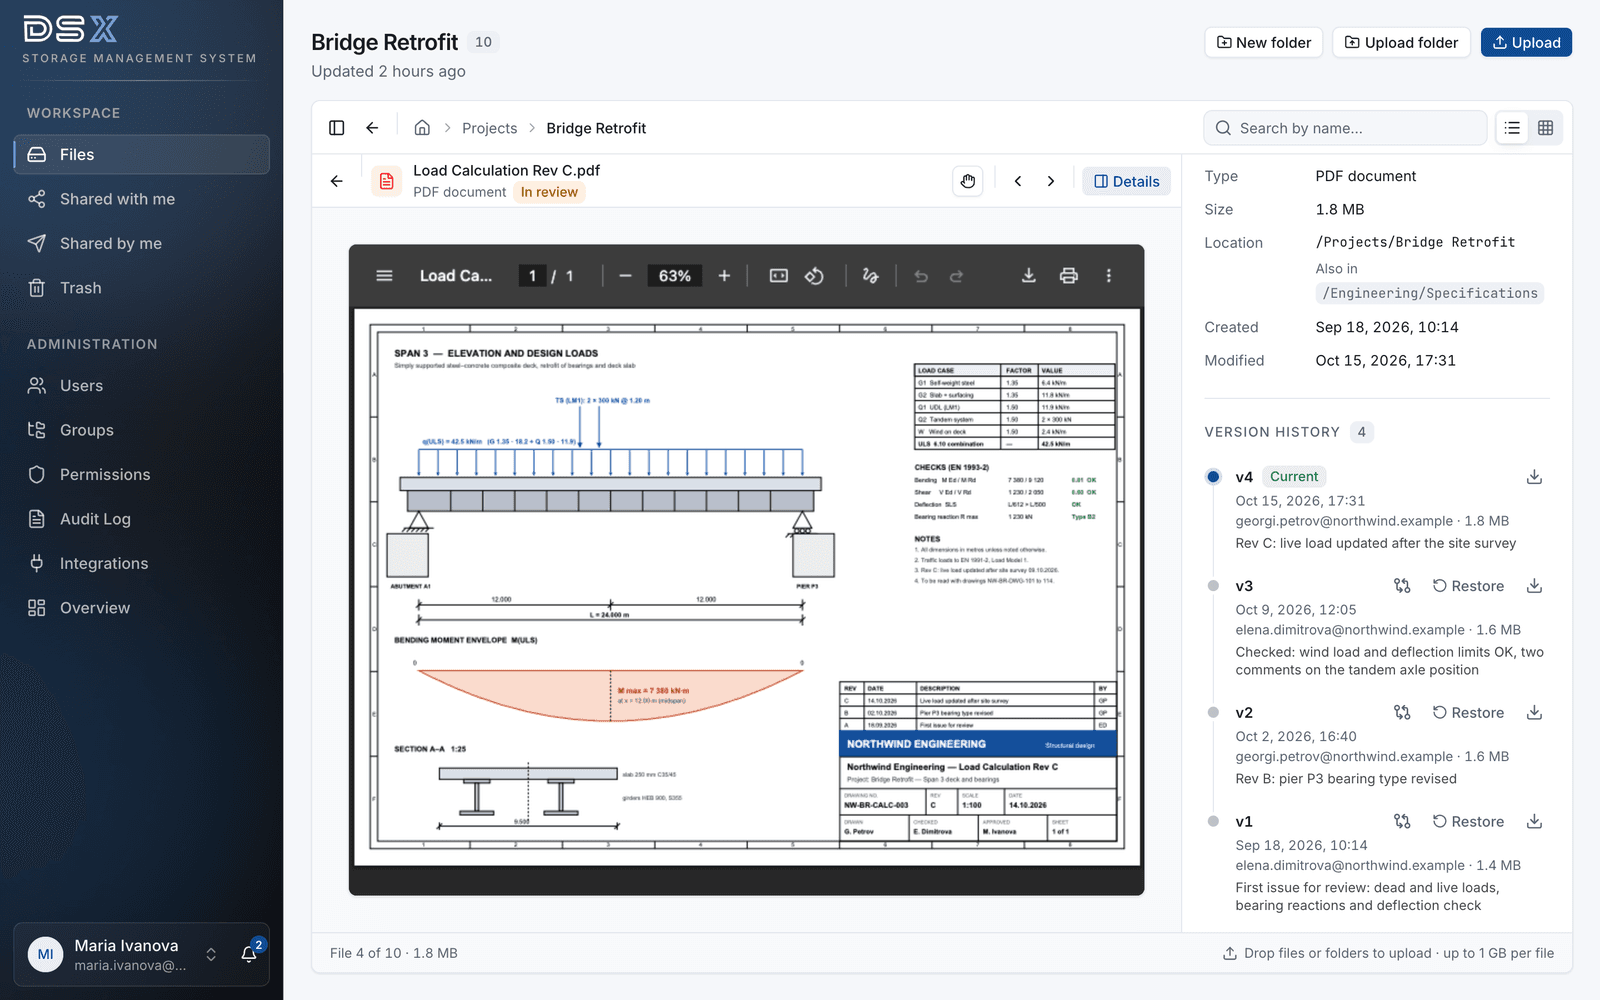Go to previous file chevron
The image size is (1600, 1000).
point(1018,181)
